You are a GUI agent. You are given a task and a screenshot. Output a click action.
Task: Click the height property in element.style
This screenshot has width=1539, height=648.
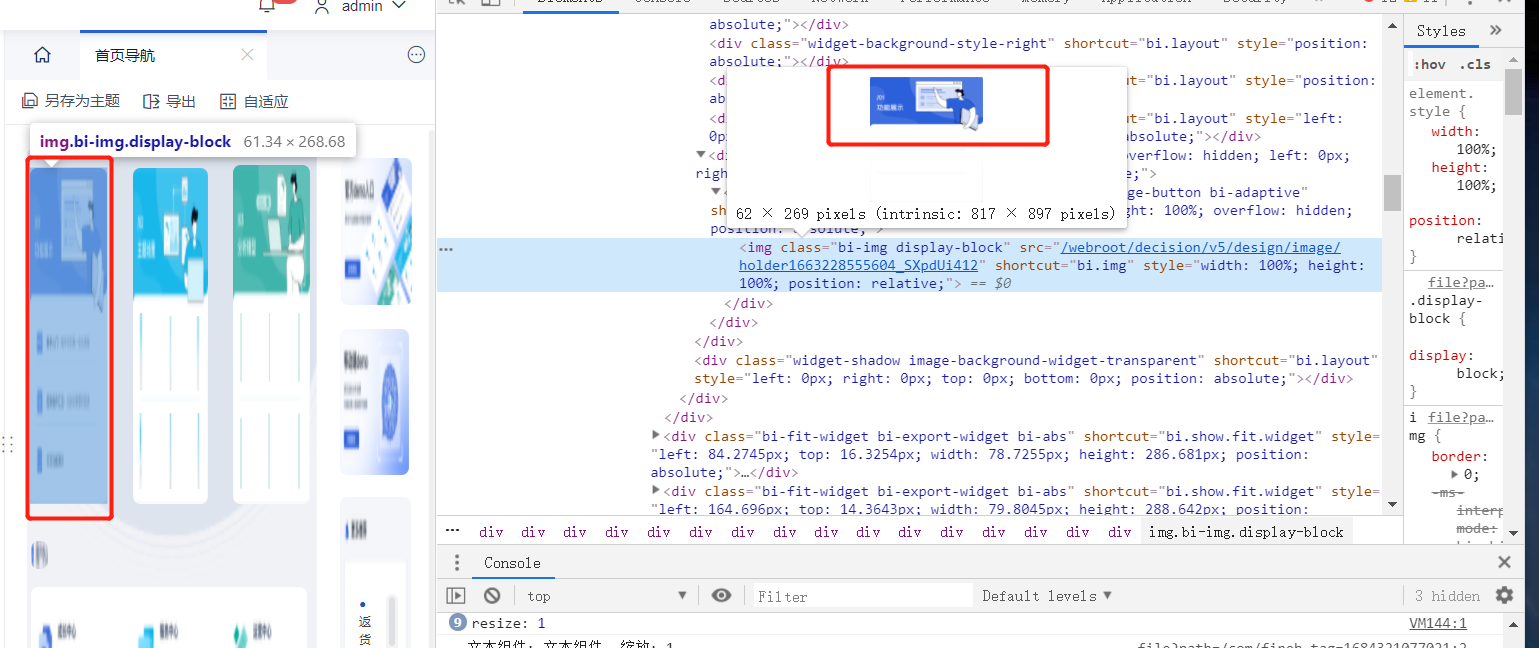pos(1456,167)
